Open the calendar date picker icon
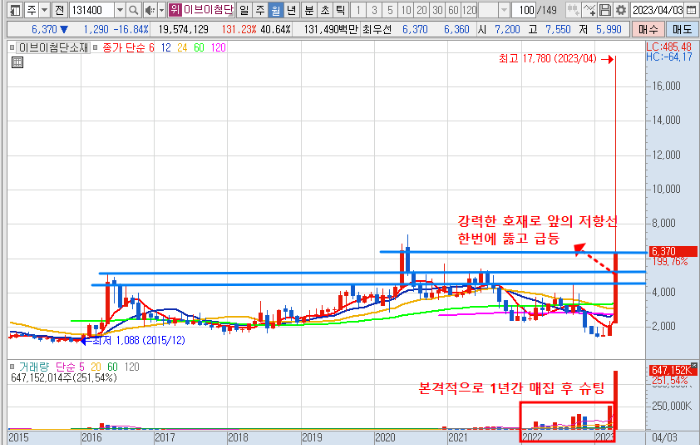The image size is (700, 445). 692,10
